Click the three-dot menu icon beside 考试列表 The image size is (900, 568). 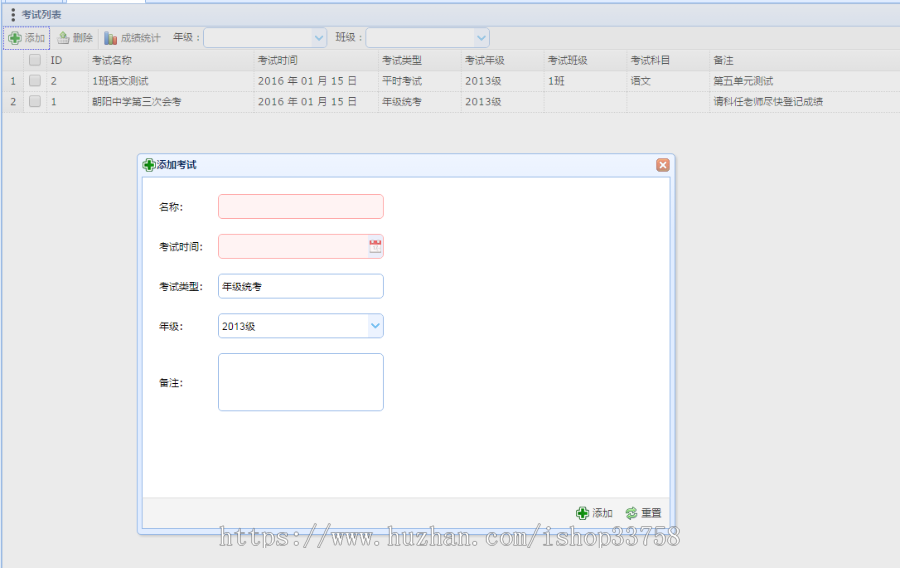tap(13, 15)
